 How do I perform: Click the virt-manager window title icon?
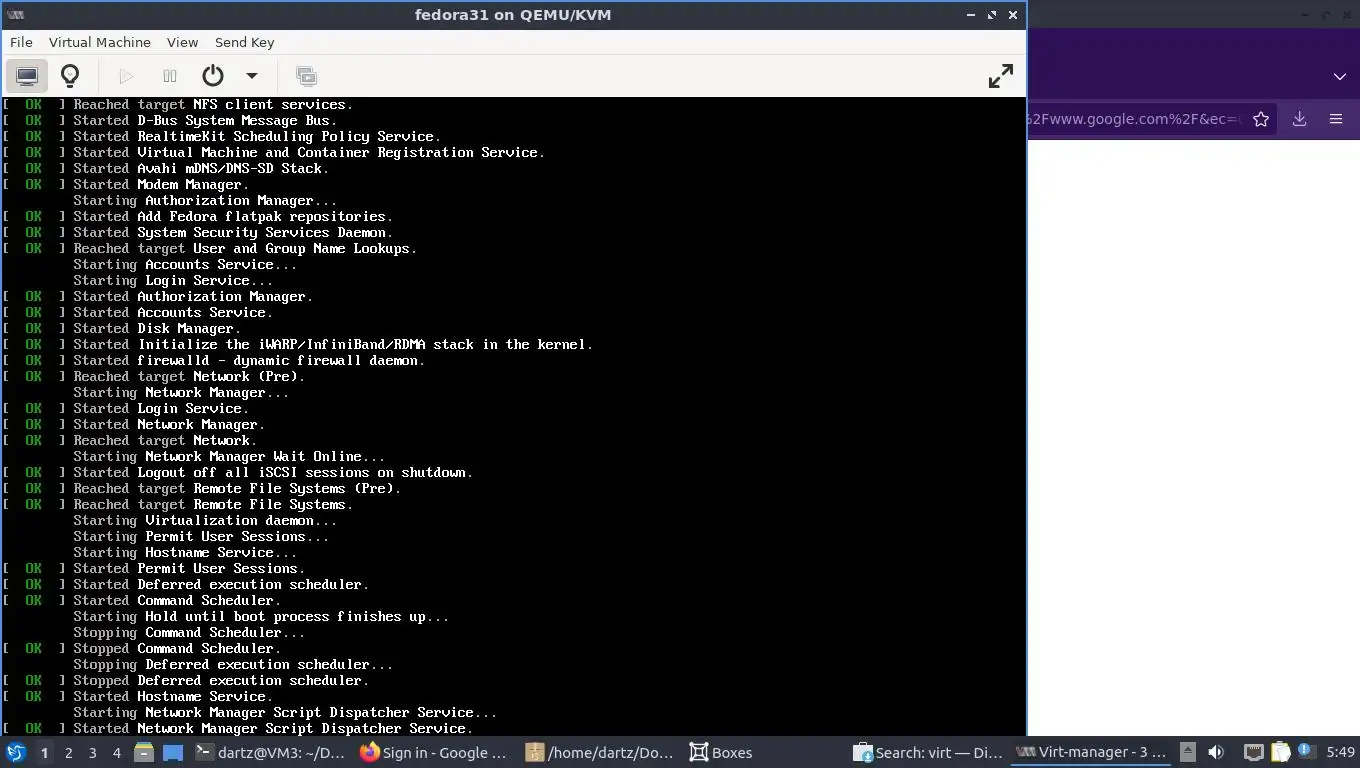pos(15,15)
